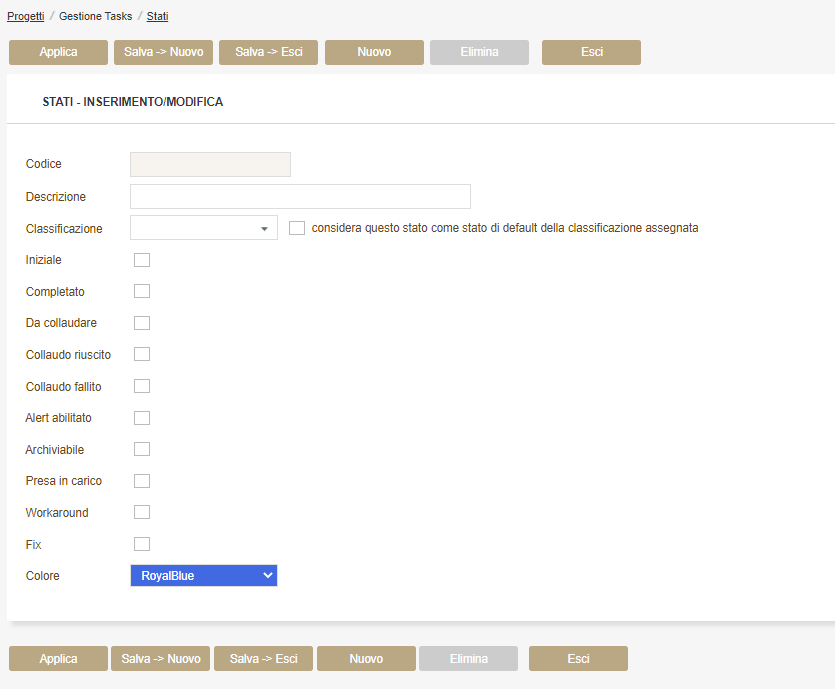This screenshot has height=689, width=835.
Task: Open the Stati breadcrumb link
Action: 157,17
